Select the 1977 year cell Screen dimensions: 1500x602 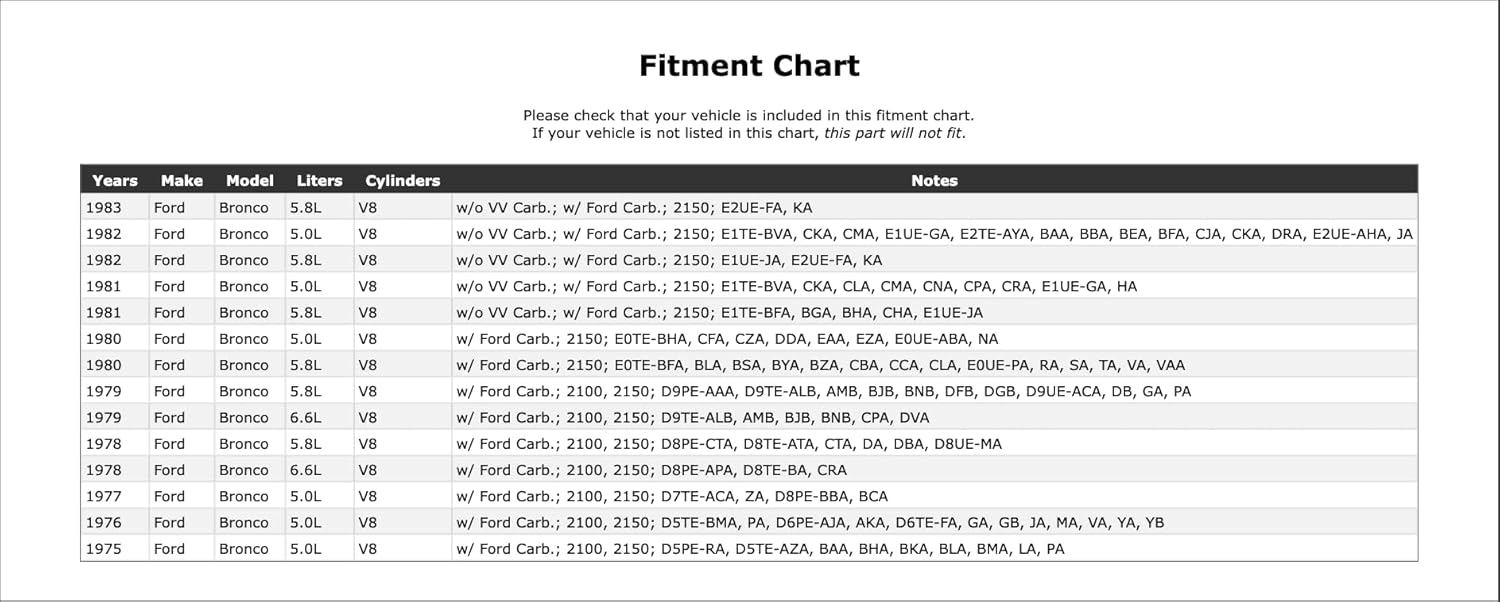(104, 496)
